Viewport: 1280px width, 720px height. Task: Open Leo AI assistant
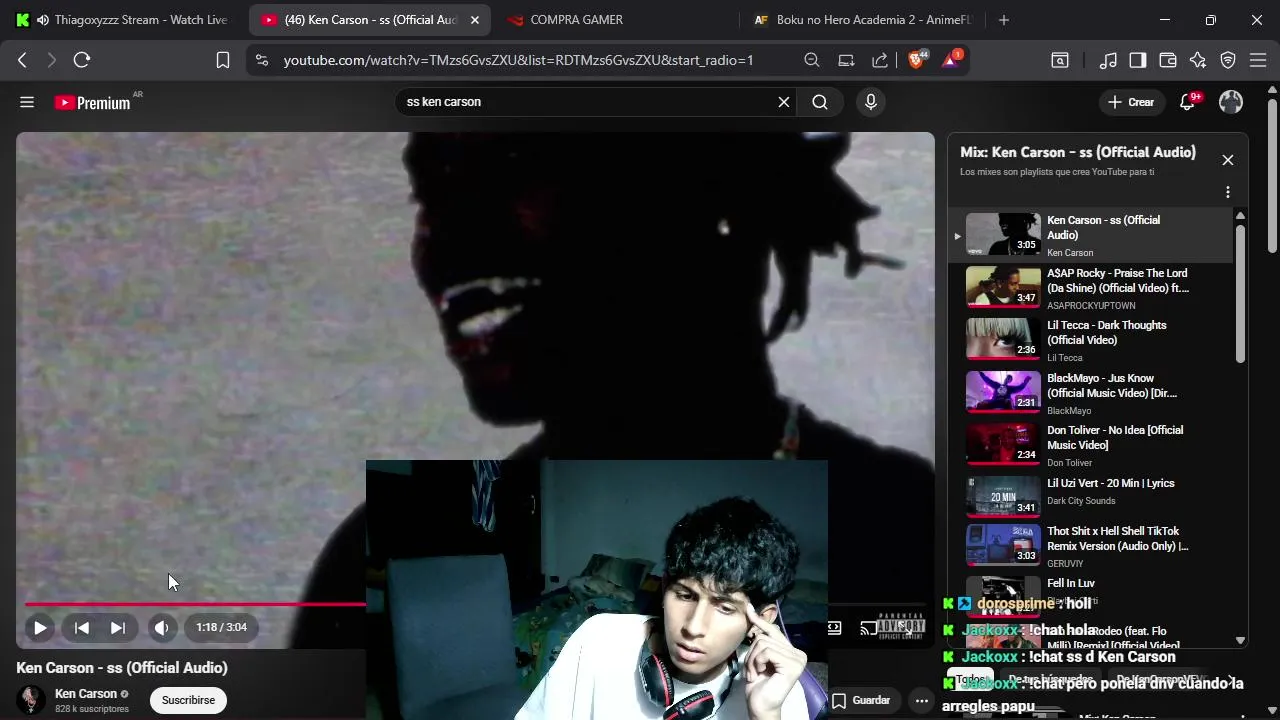point(1198,60)
